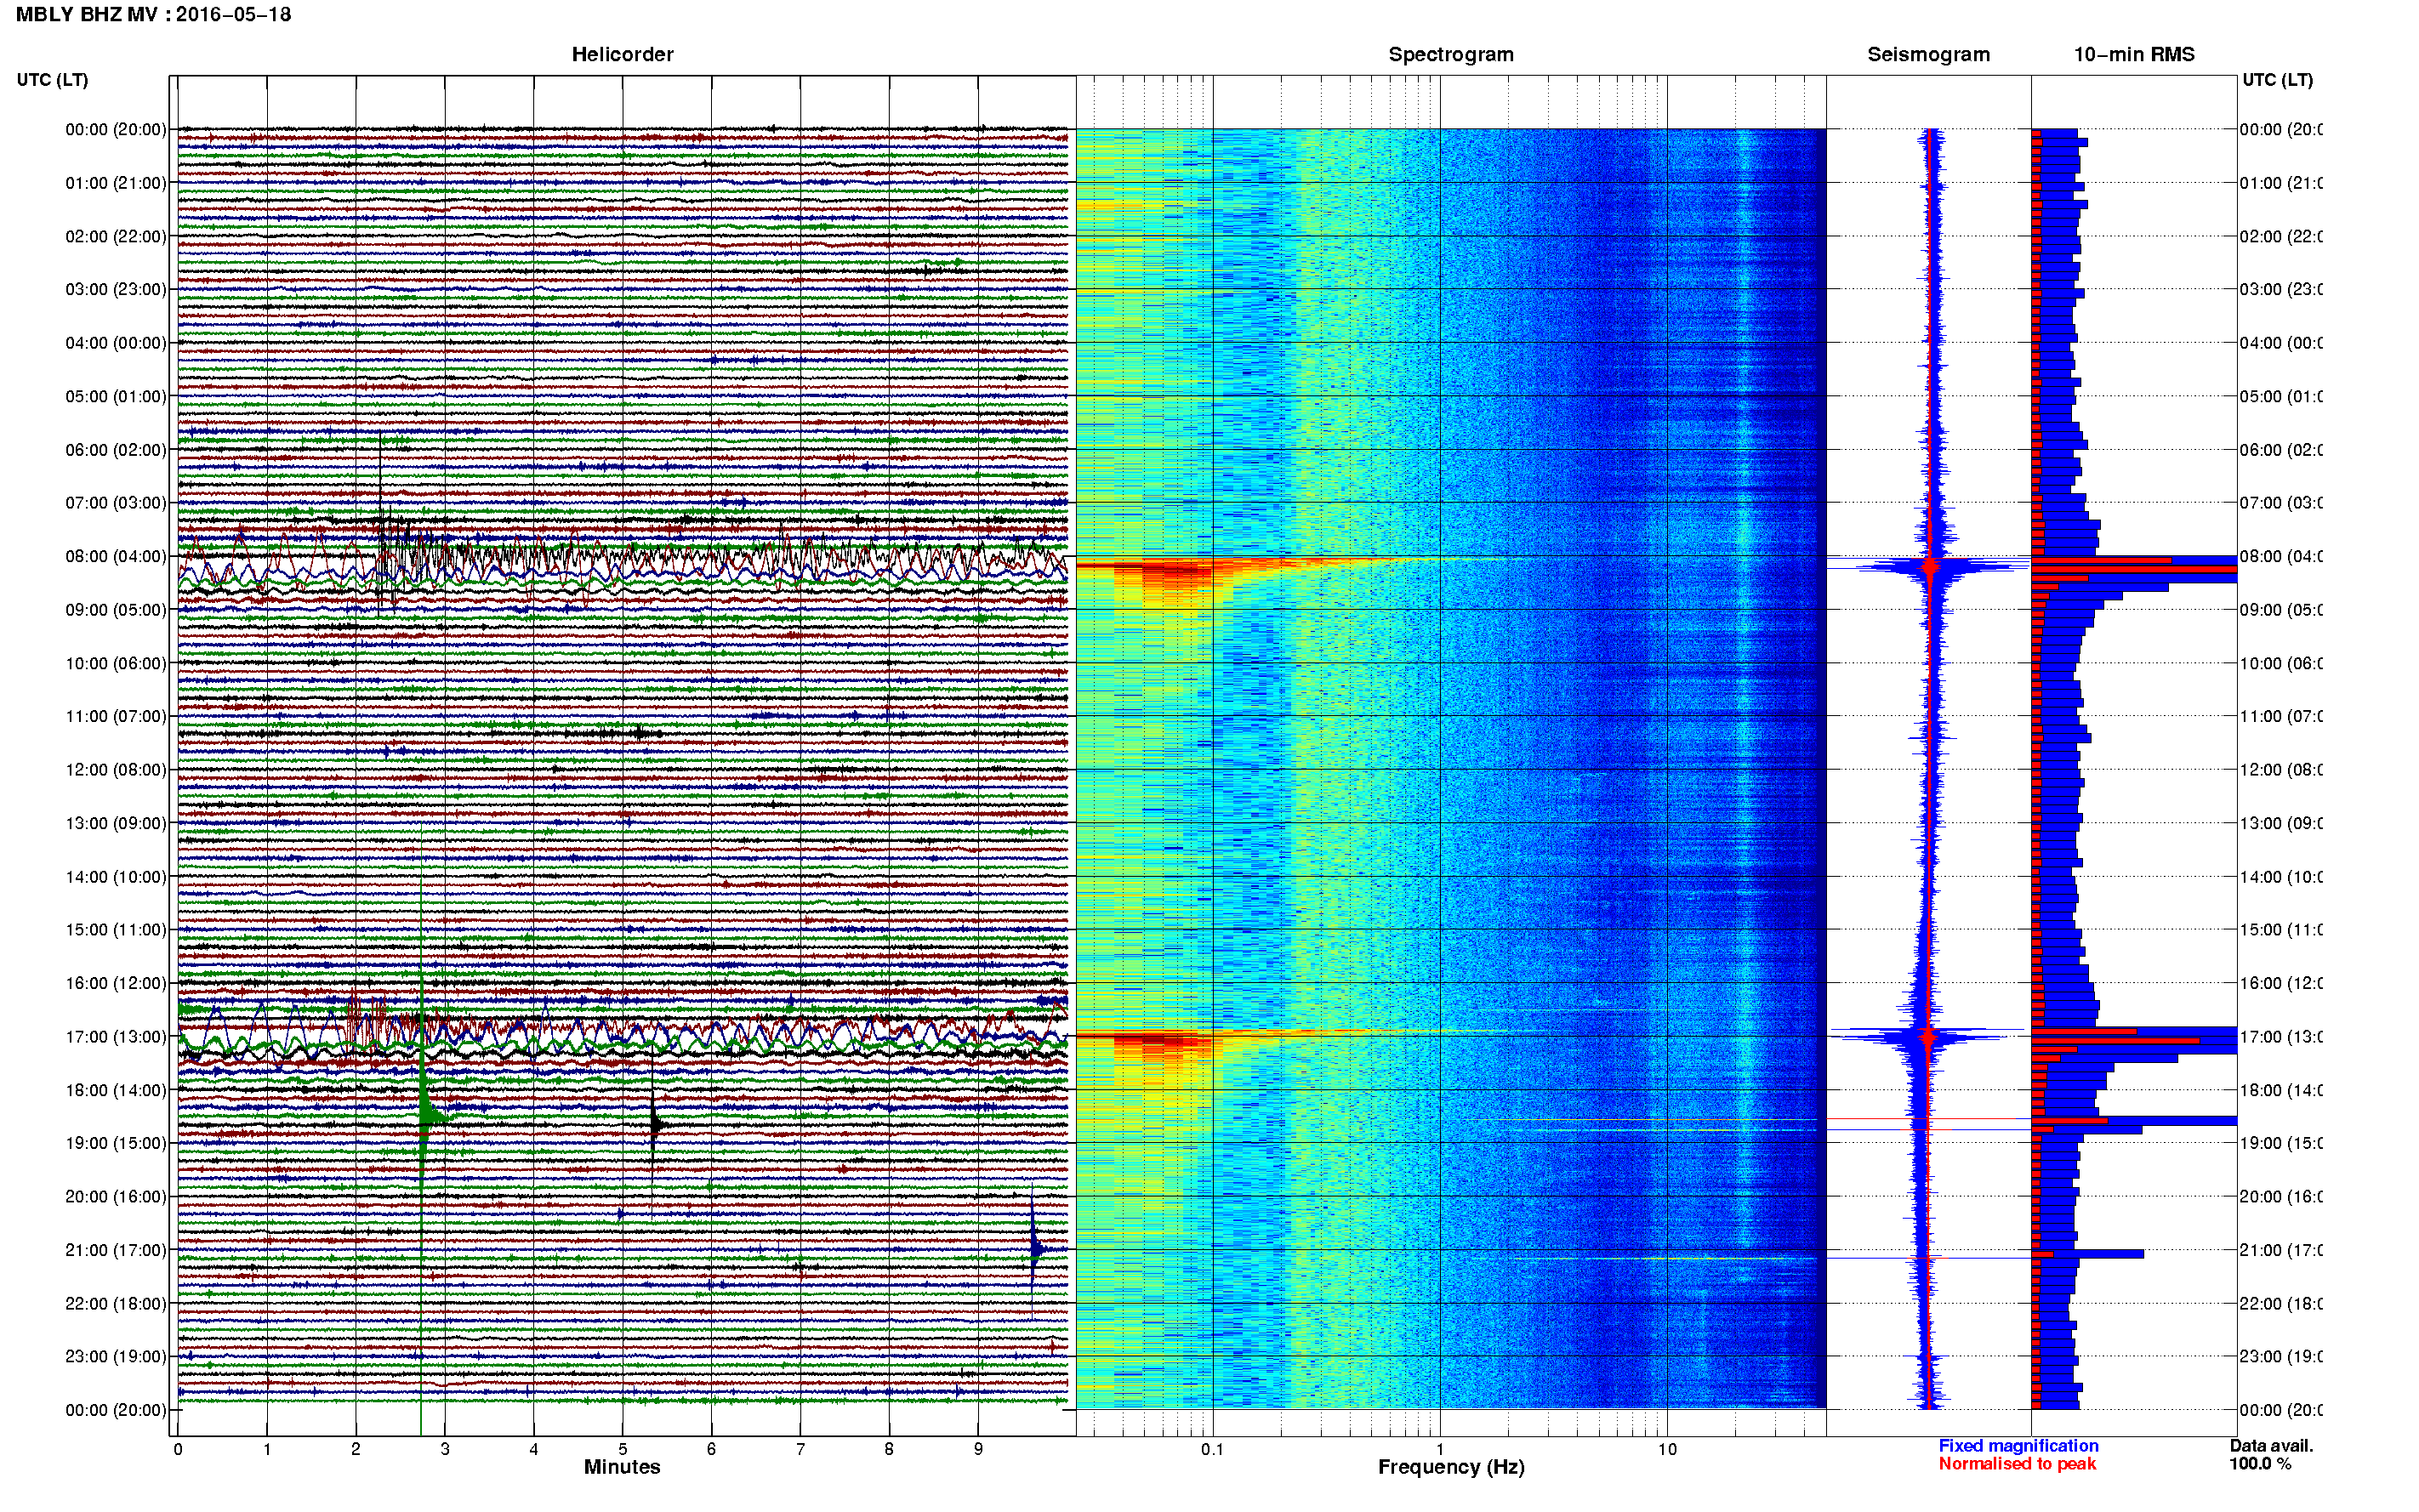
Task: Click the right '12:00' time label
Action: tap(2280, 770)
